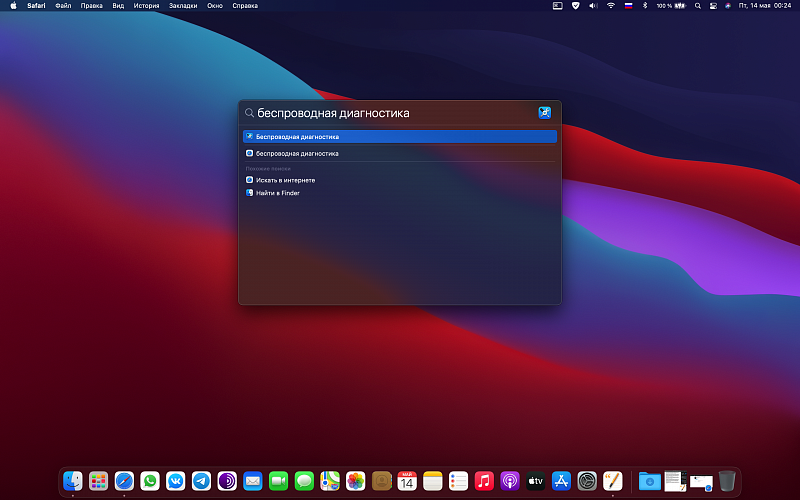The image size is (800, 500).
Task: Open the Закладки menu in menu bar
Action: coord(183,6)
